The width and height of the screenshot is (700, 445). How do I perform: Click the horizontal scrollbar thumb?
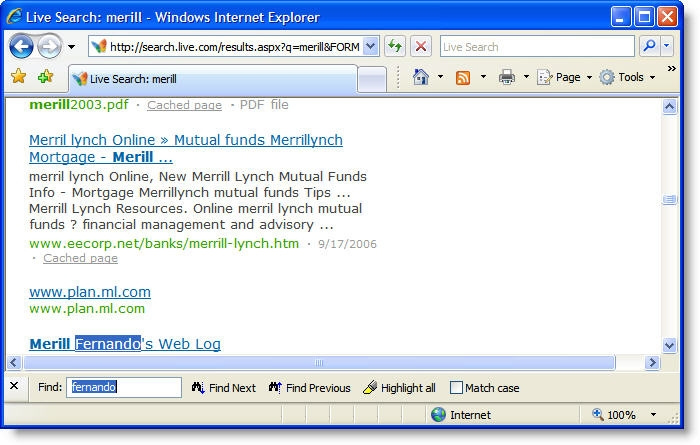[x=319, y=362]
